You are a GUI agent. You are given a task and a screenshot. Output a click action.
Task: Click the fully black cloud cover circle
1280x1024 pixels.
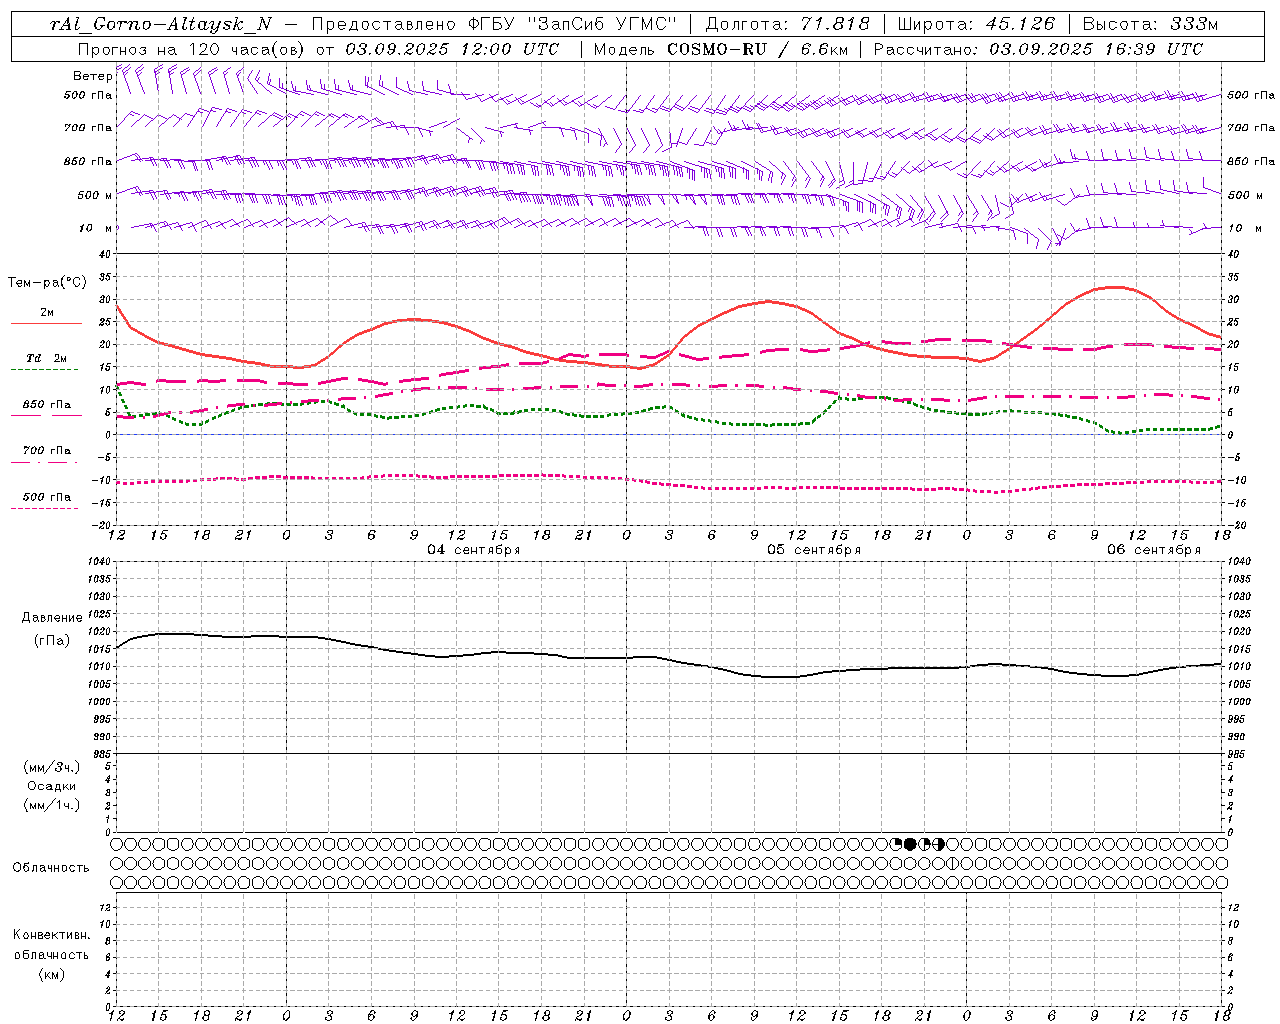910,844
